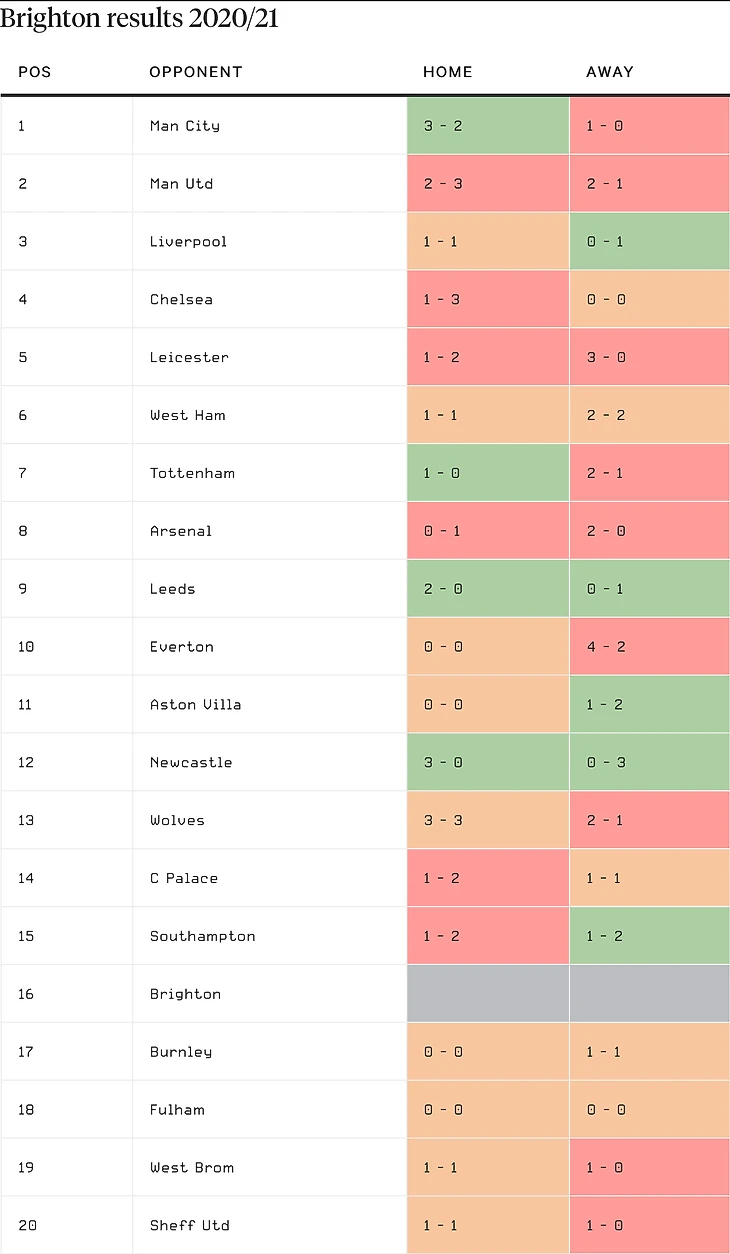Click the Brighton results 2020/21 title
Screen dimensions: 730x1254
[139, 19]
